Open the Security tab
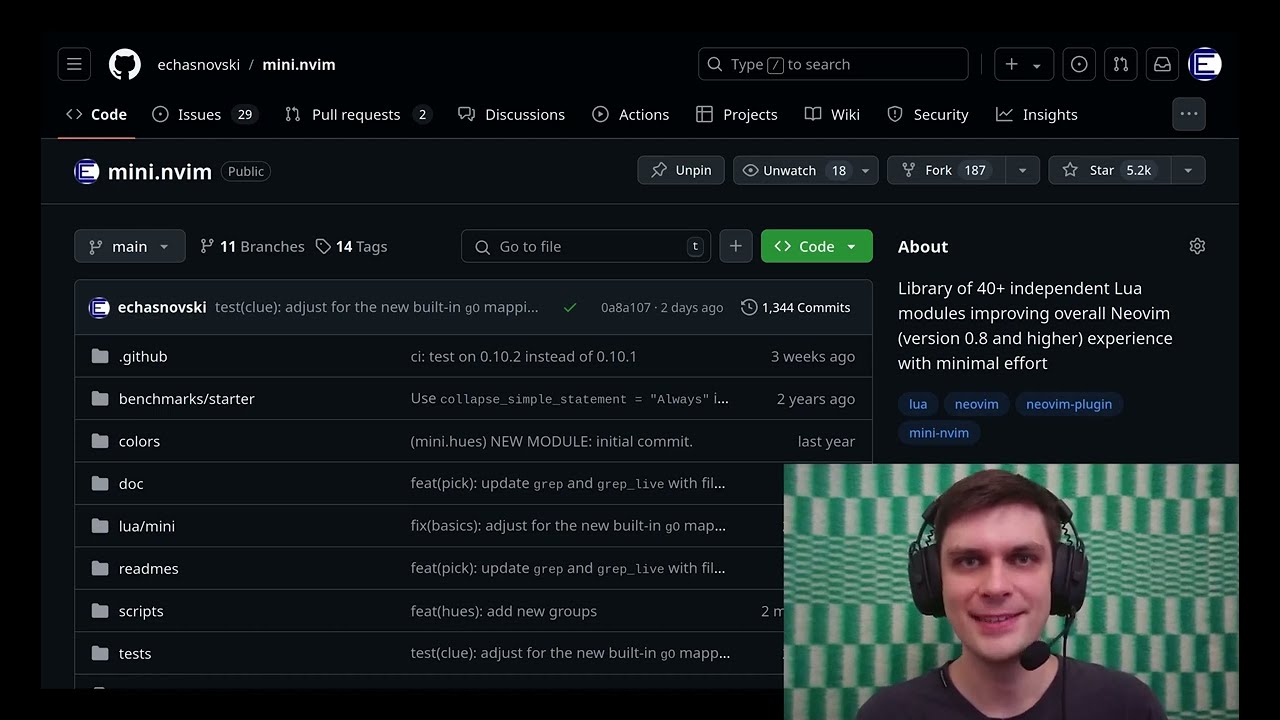The height and width of the screenshot is (720, 1280). click(927, 114)
